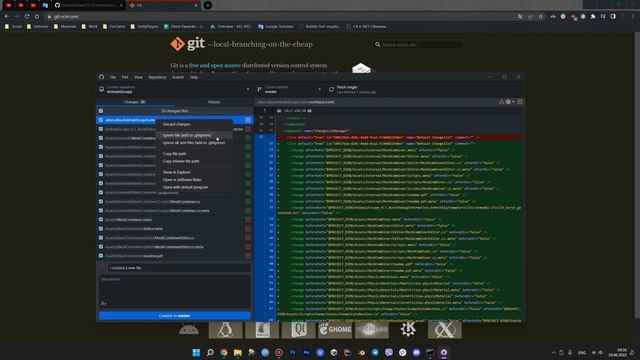Expand the Current repository dropdown

tap(176, 89)
